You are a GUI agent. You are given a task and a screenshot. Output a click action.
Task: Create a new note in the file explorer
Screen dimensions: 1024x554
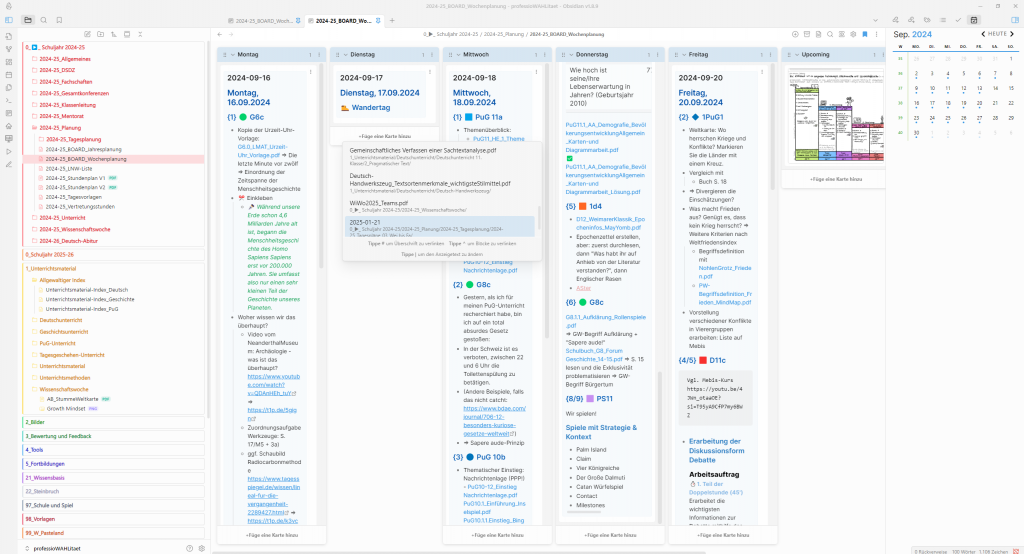pos(87,34)
